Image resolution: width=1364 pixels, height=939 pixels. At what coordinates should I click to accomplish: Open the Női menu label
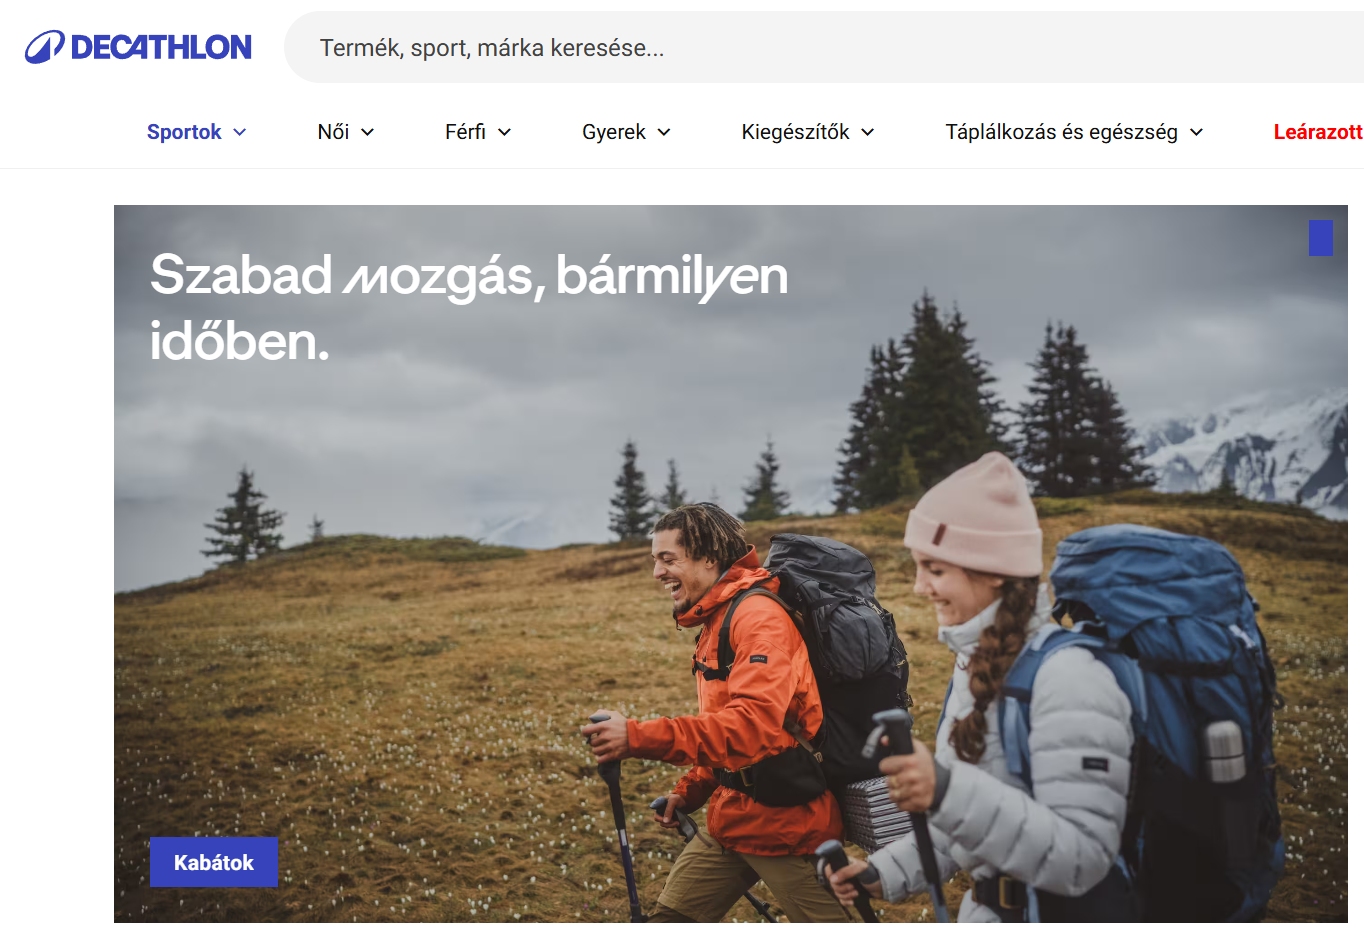(x=333, y=132)
